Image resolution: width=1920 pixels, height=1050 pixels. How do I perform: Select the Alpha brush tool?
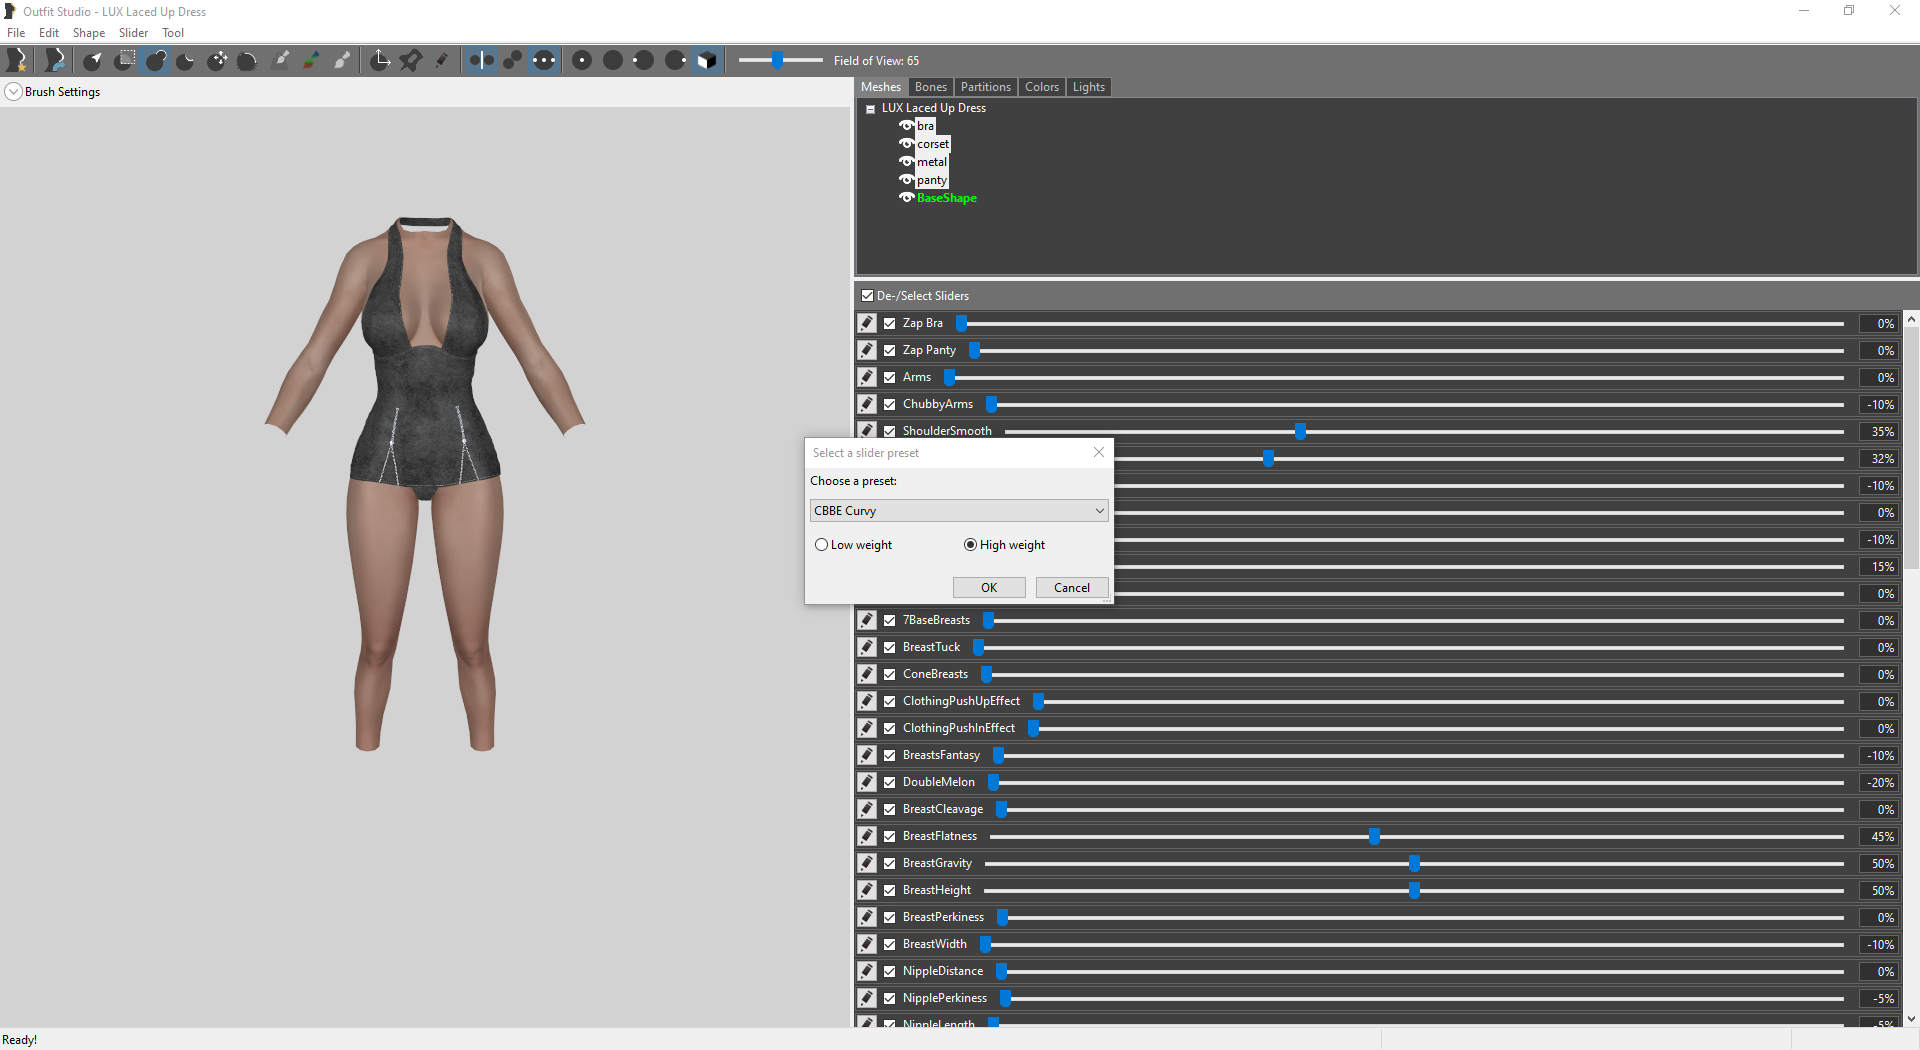coord(342,61)
